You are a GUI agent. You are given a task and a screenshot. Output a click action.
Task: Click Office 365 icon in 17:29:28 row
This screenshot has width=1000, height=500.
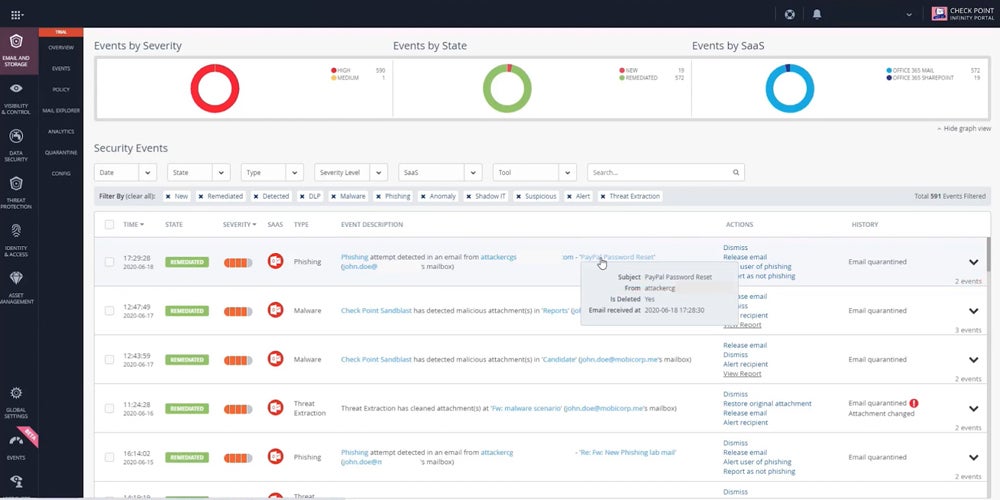pyautogui.click(x=276, y=261)
